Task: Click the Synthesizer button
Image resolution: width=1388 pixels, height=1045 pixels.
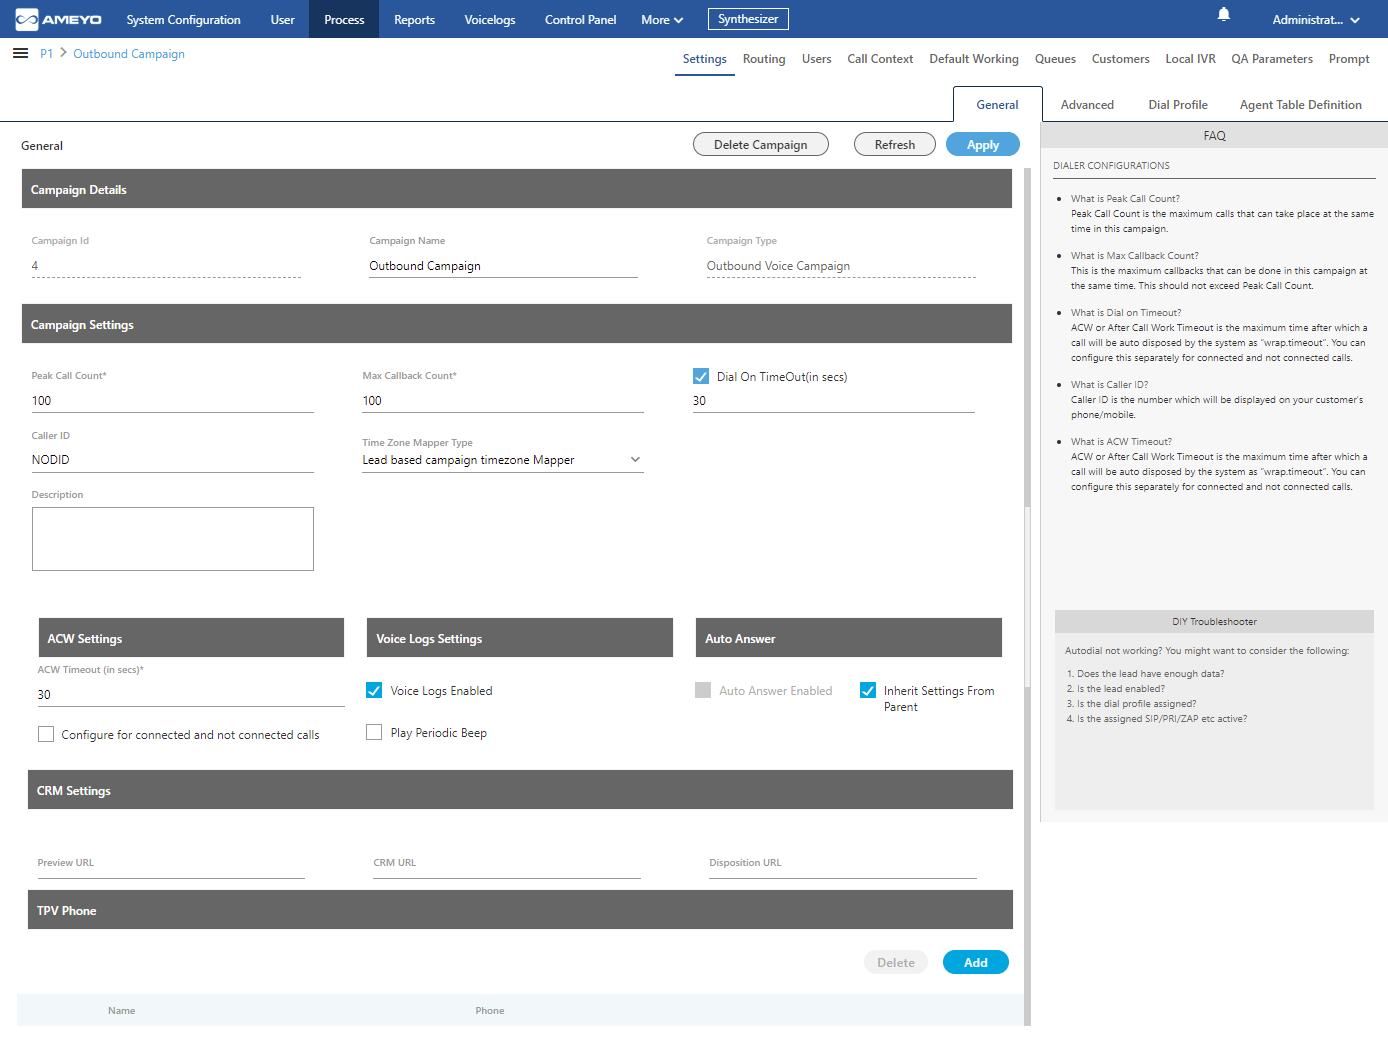Action: [748, 19]
